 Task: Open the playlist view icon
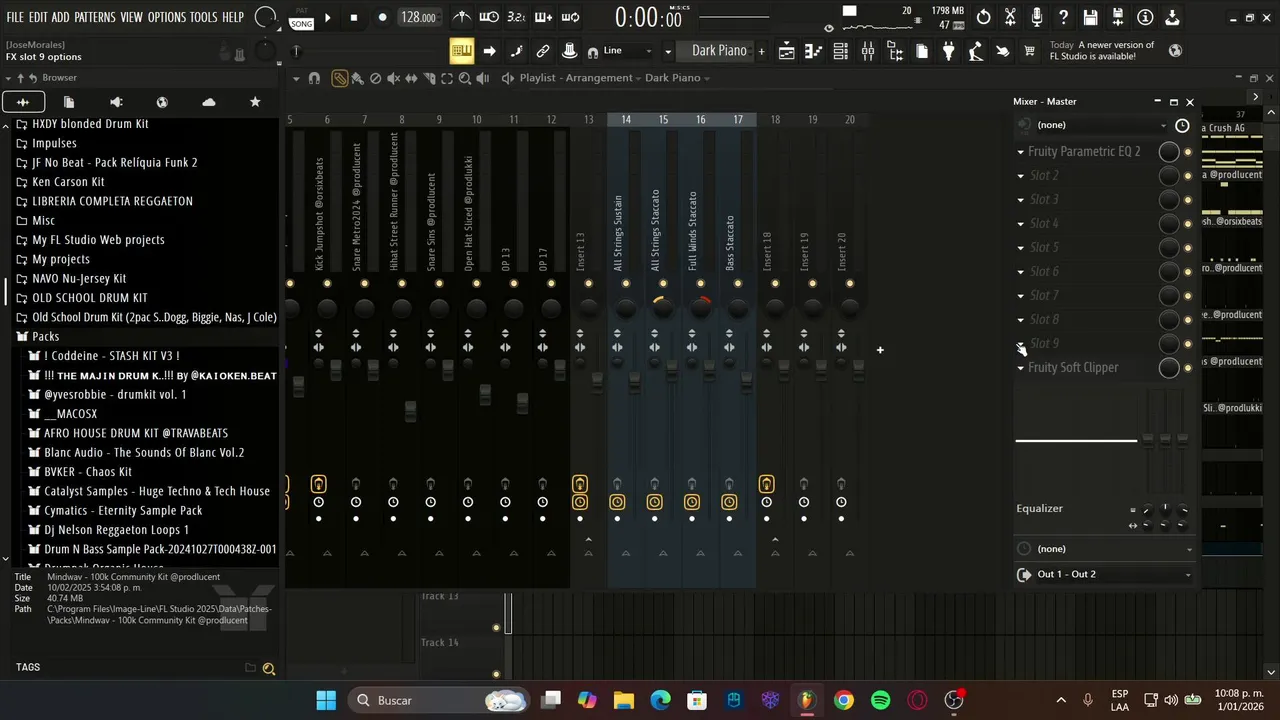(x=787, y=51)
